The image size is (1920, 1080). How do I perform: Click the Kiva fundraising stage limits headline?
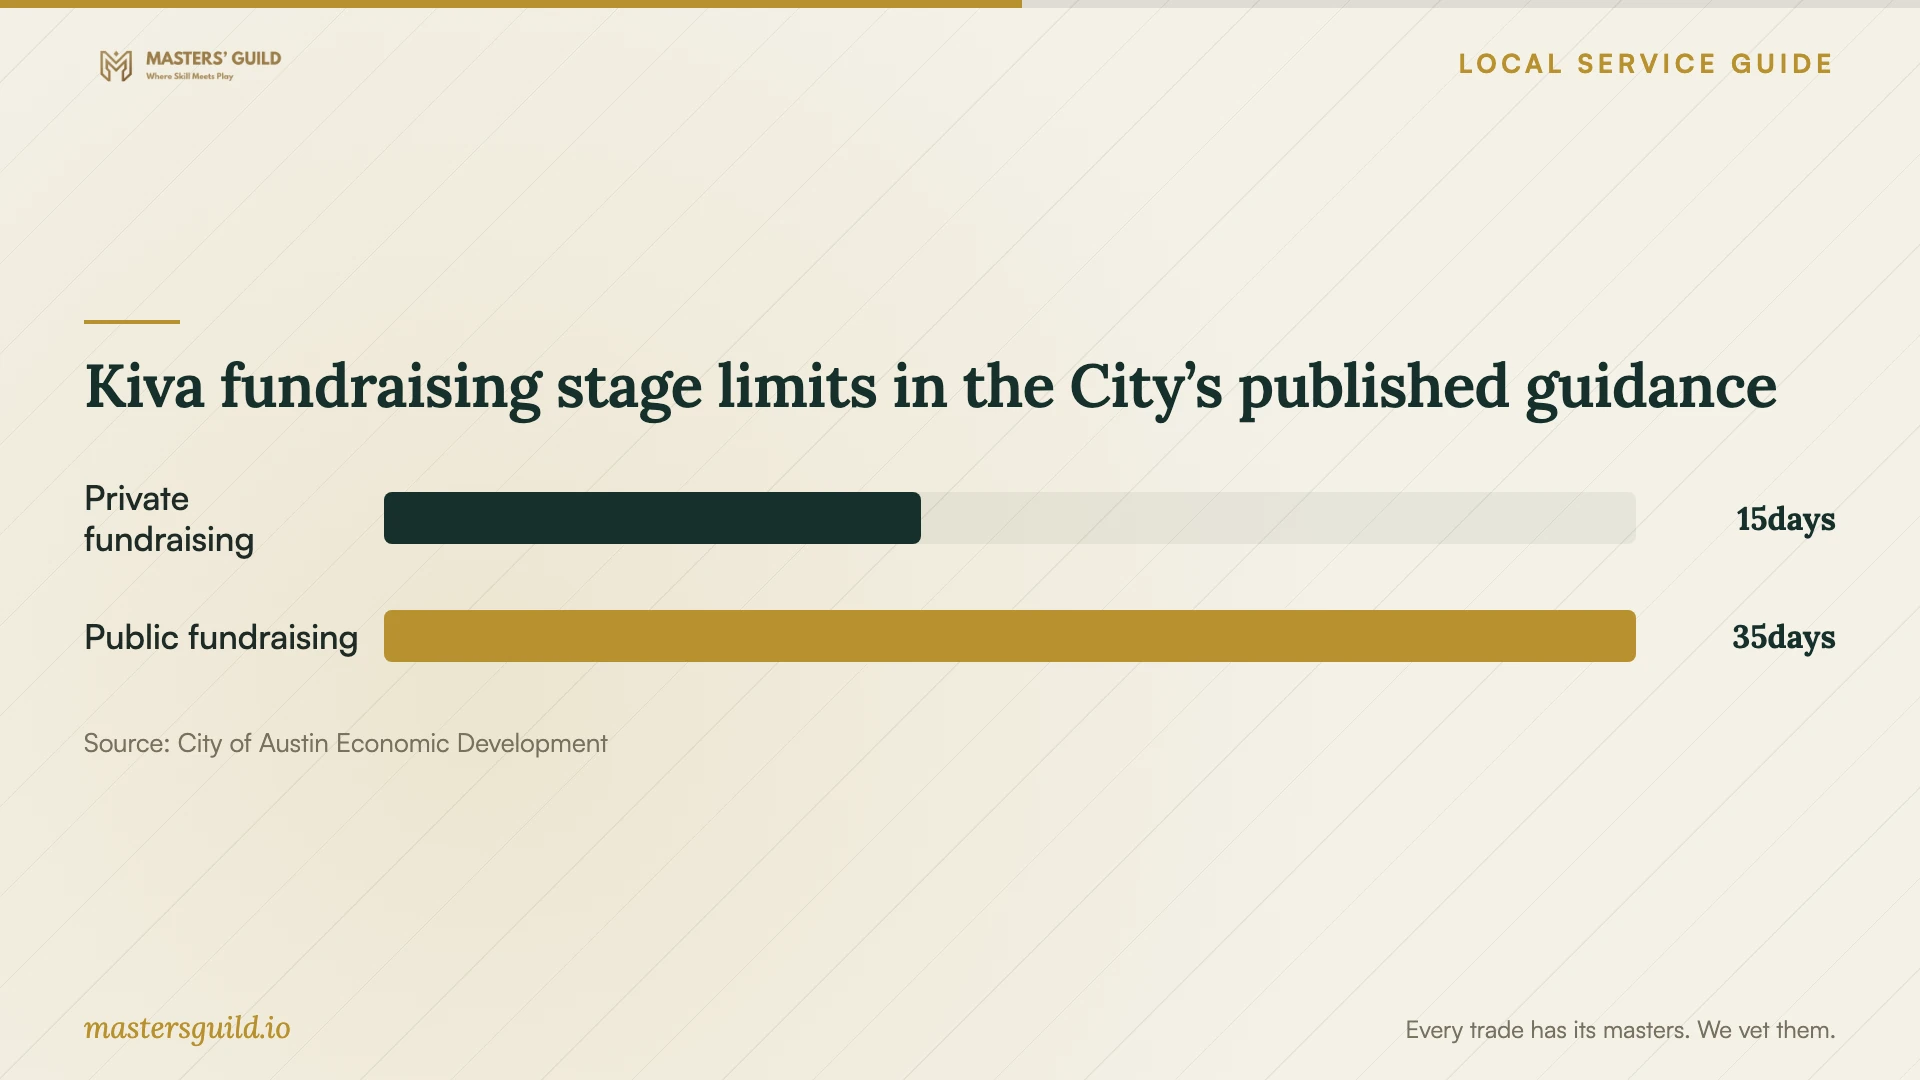(x=930, y=387)
